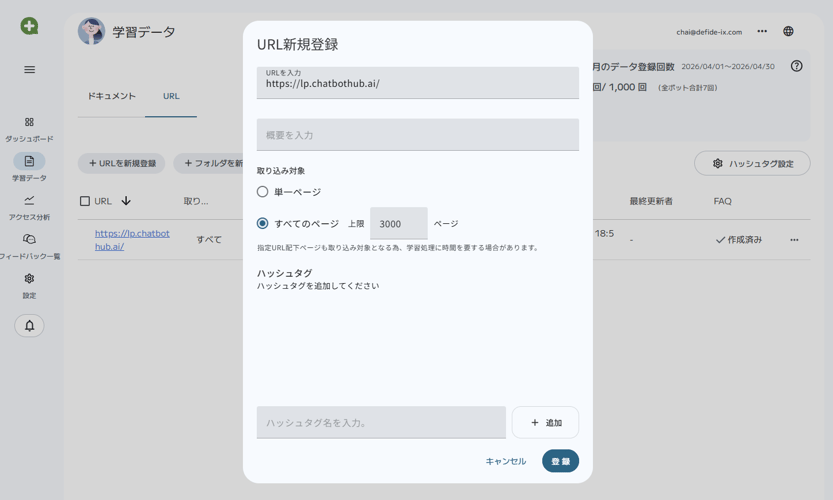Click the notification bell icon

point(29,326)
